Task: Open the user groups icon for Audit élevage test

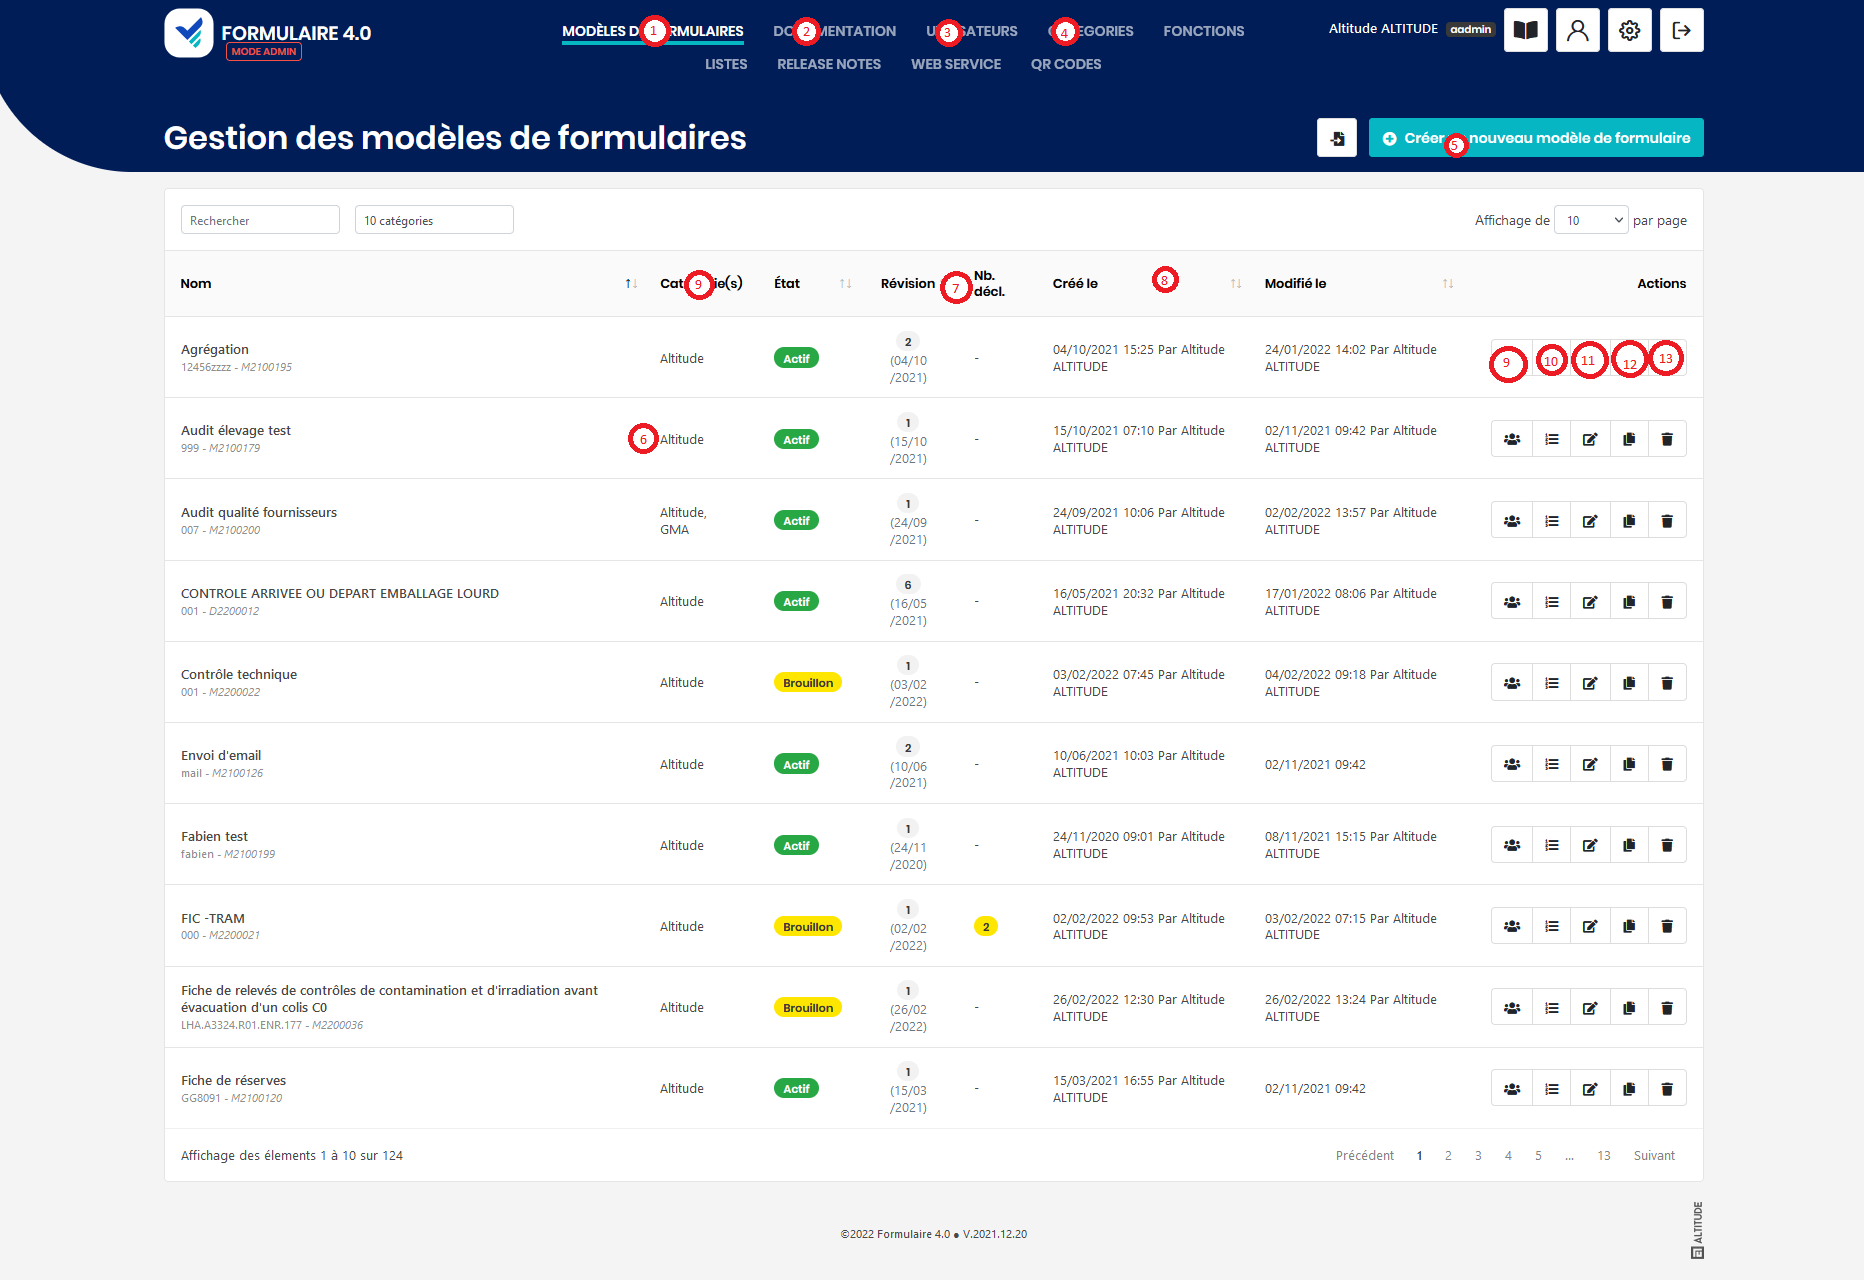Action: click(x=1511, y=439)
